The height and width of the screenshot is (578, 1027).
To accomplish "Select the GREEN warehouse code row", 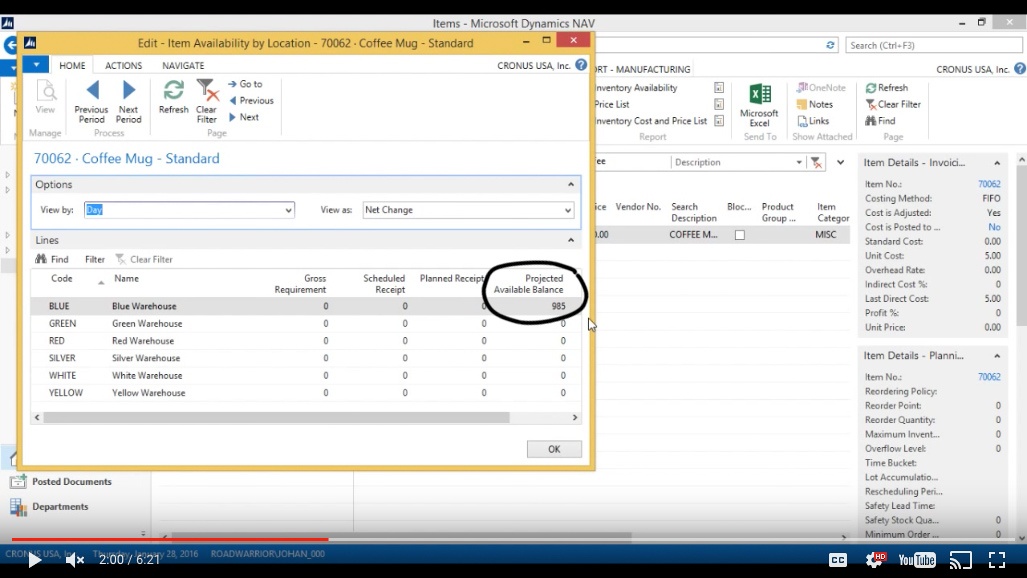I will click(62, 324).
